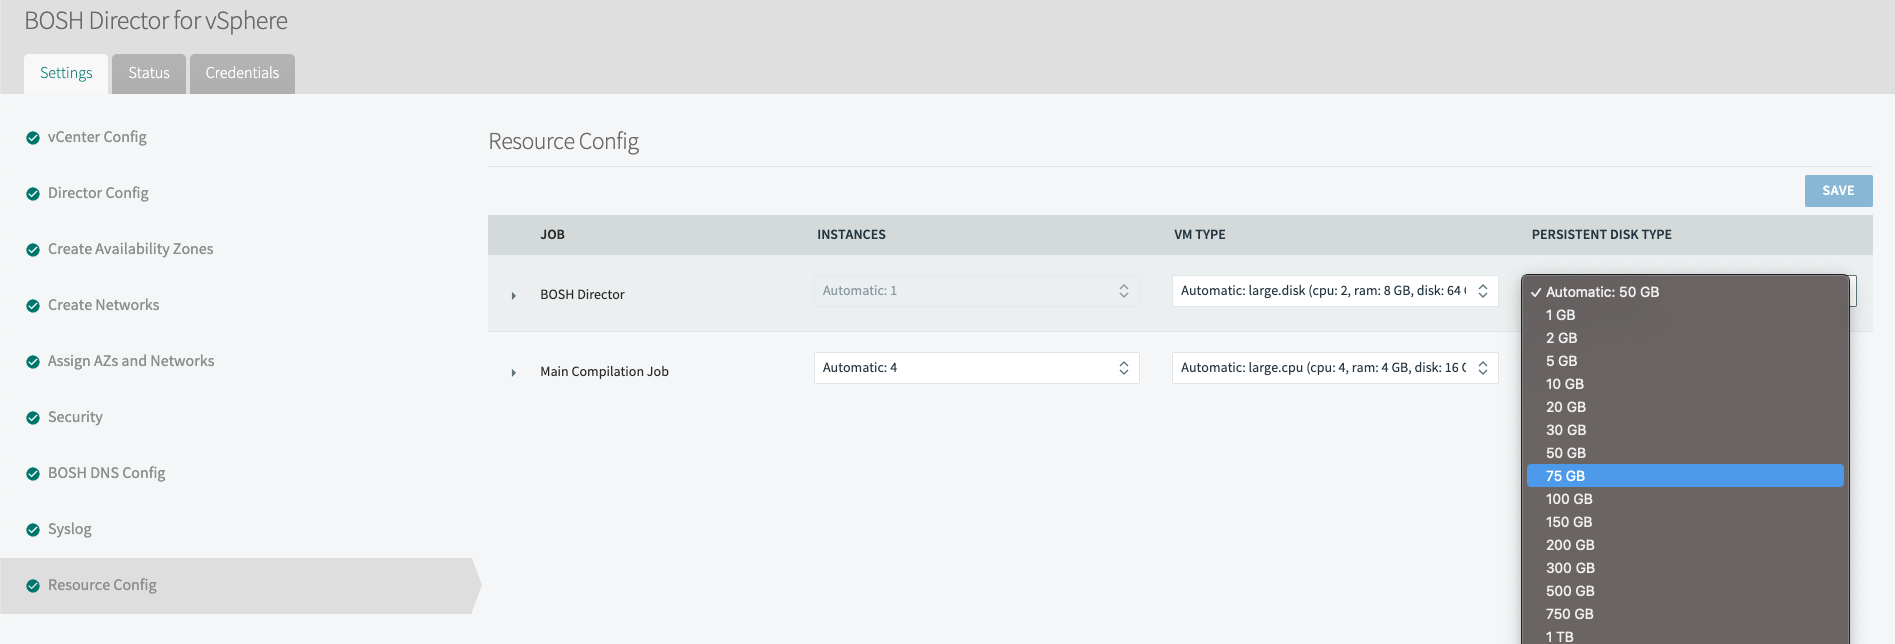Open the Main Compilation Job instances dropdown
The height and width of the screenshot is (644, 1895).
coord(976,368)
